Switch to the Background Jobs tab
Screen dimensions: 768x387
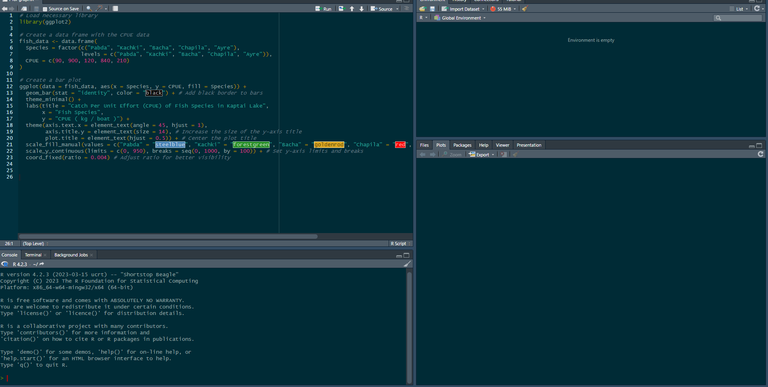coord(71,255)
